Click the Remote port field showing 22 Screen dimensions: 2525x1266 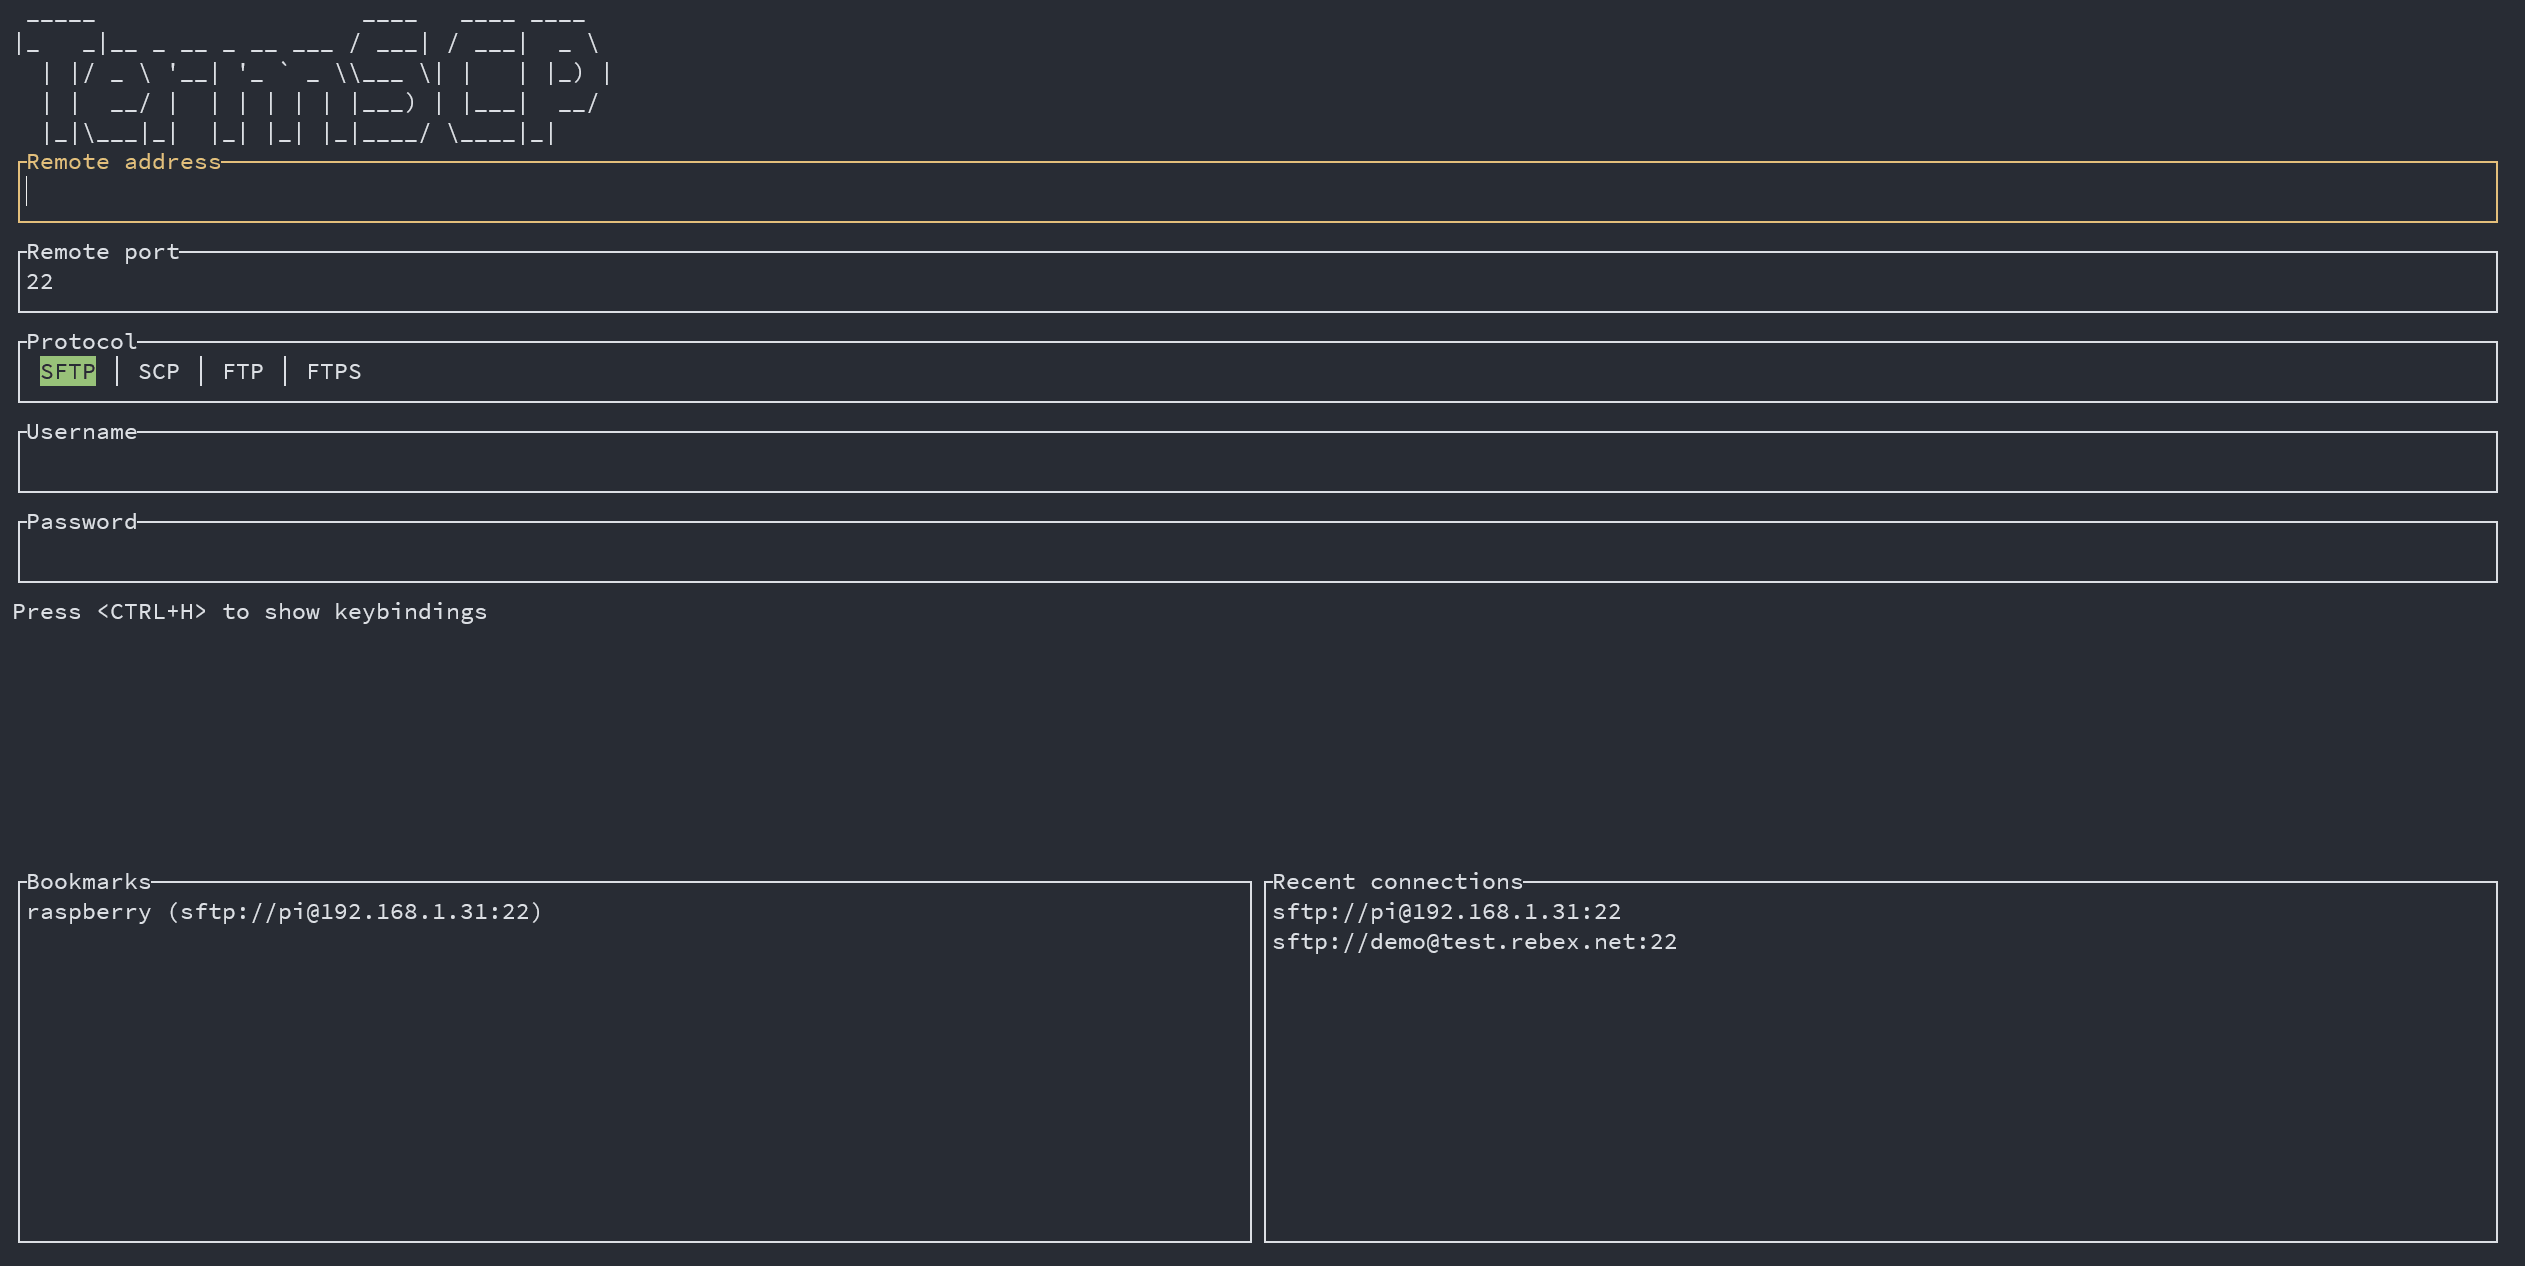1256,283
